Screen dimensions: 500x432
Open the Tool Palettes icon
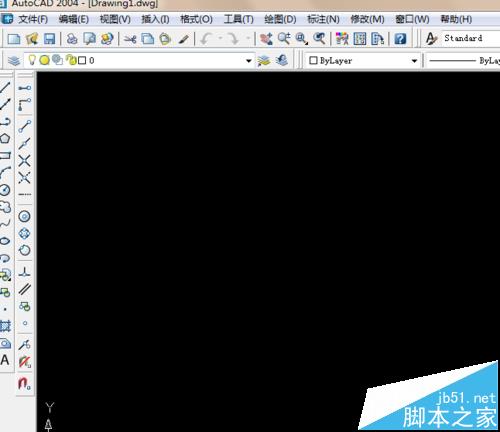click(378, 39)
